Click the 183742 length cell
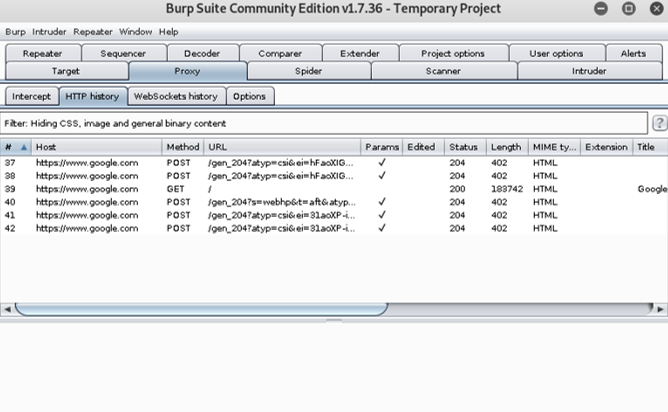The width and height of the screenshot is (668, 412). point(507,189)
